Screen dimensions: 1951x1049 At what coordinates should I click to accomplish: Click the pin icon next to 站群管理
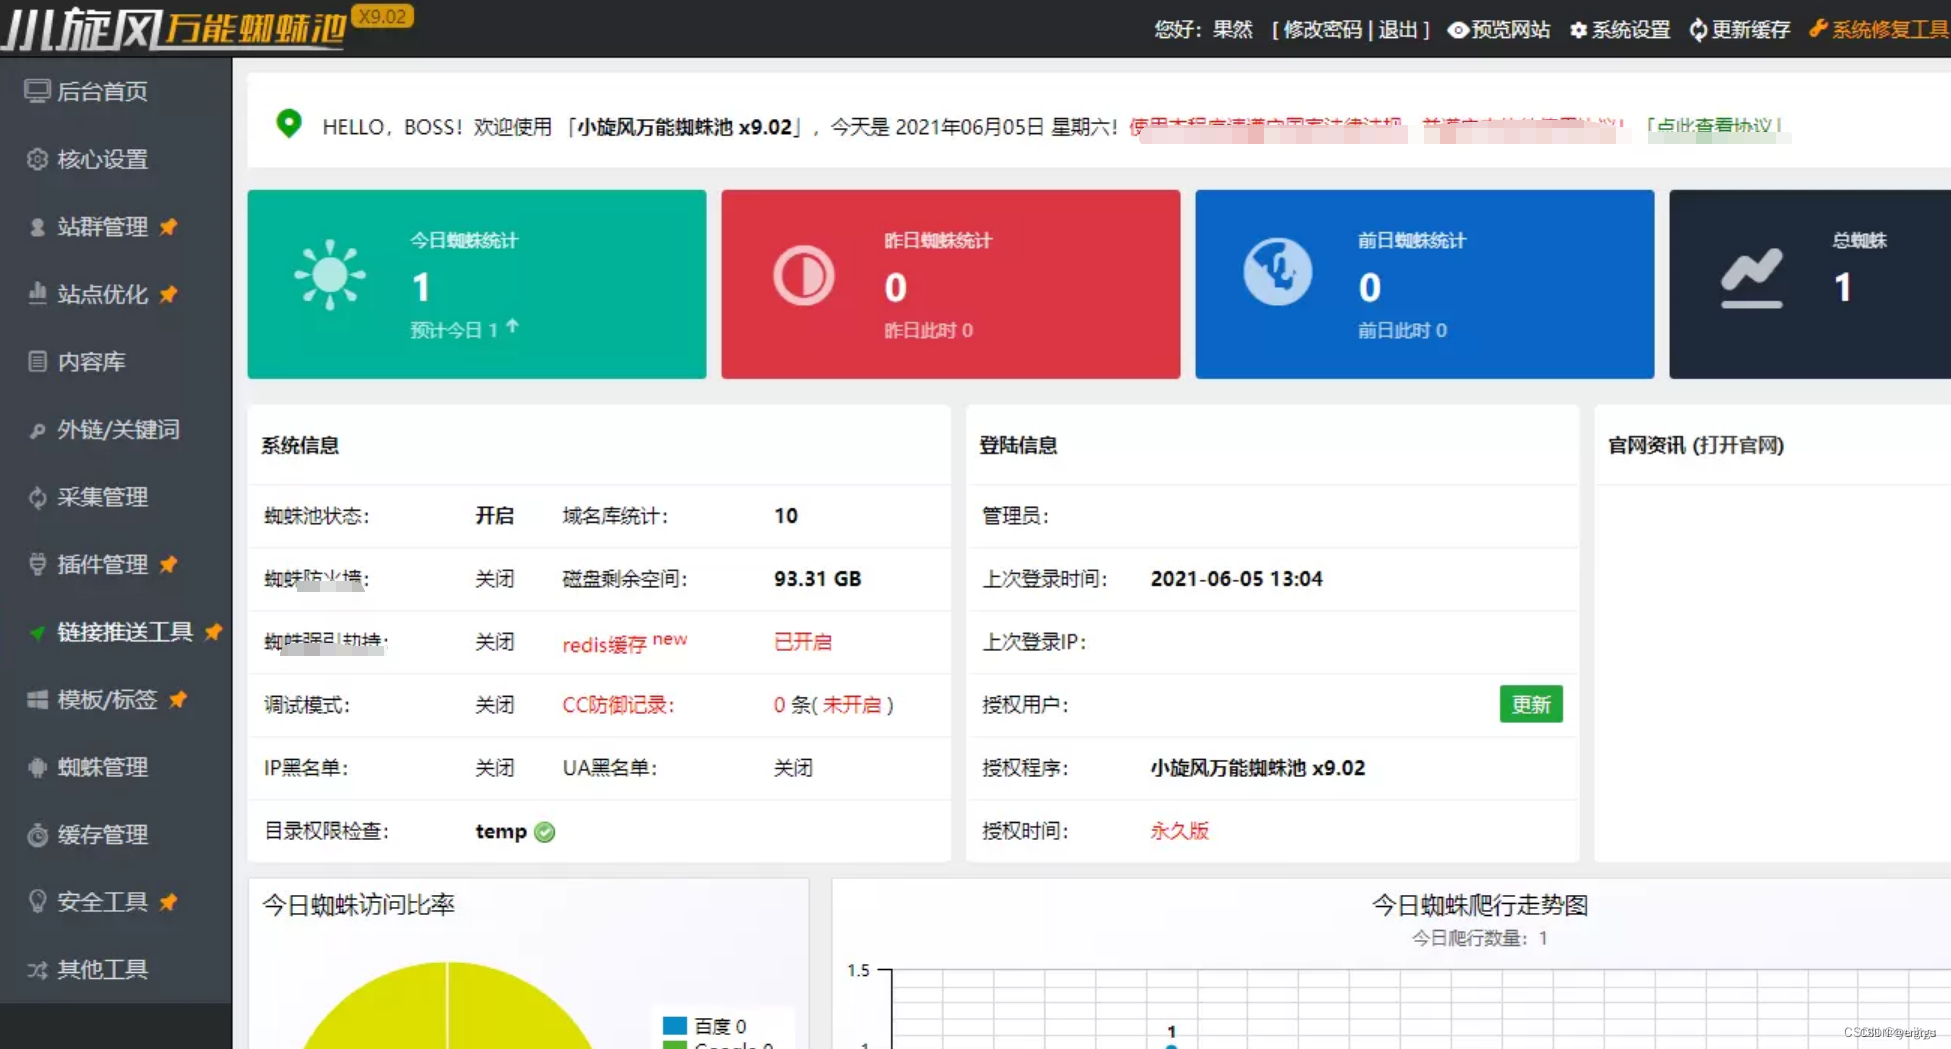168,227
